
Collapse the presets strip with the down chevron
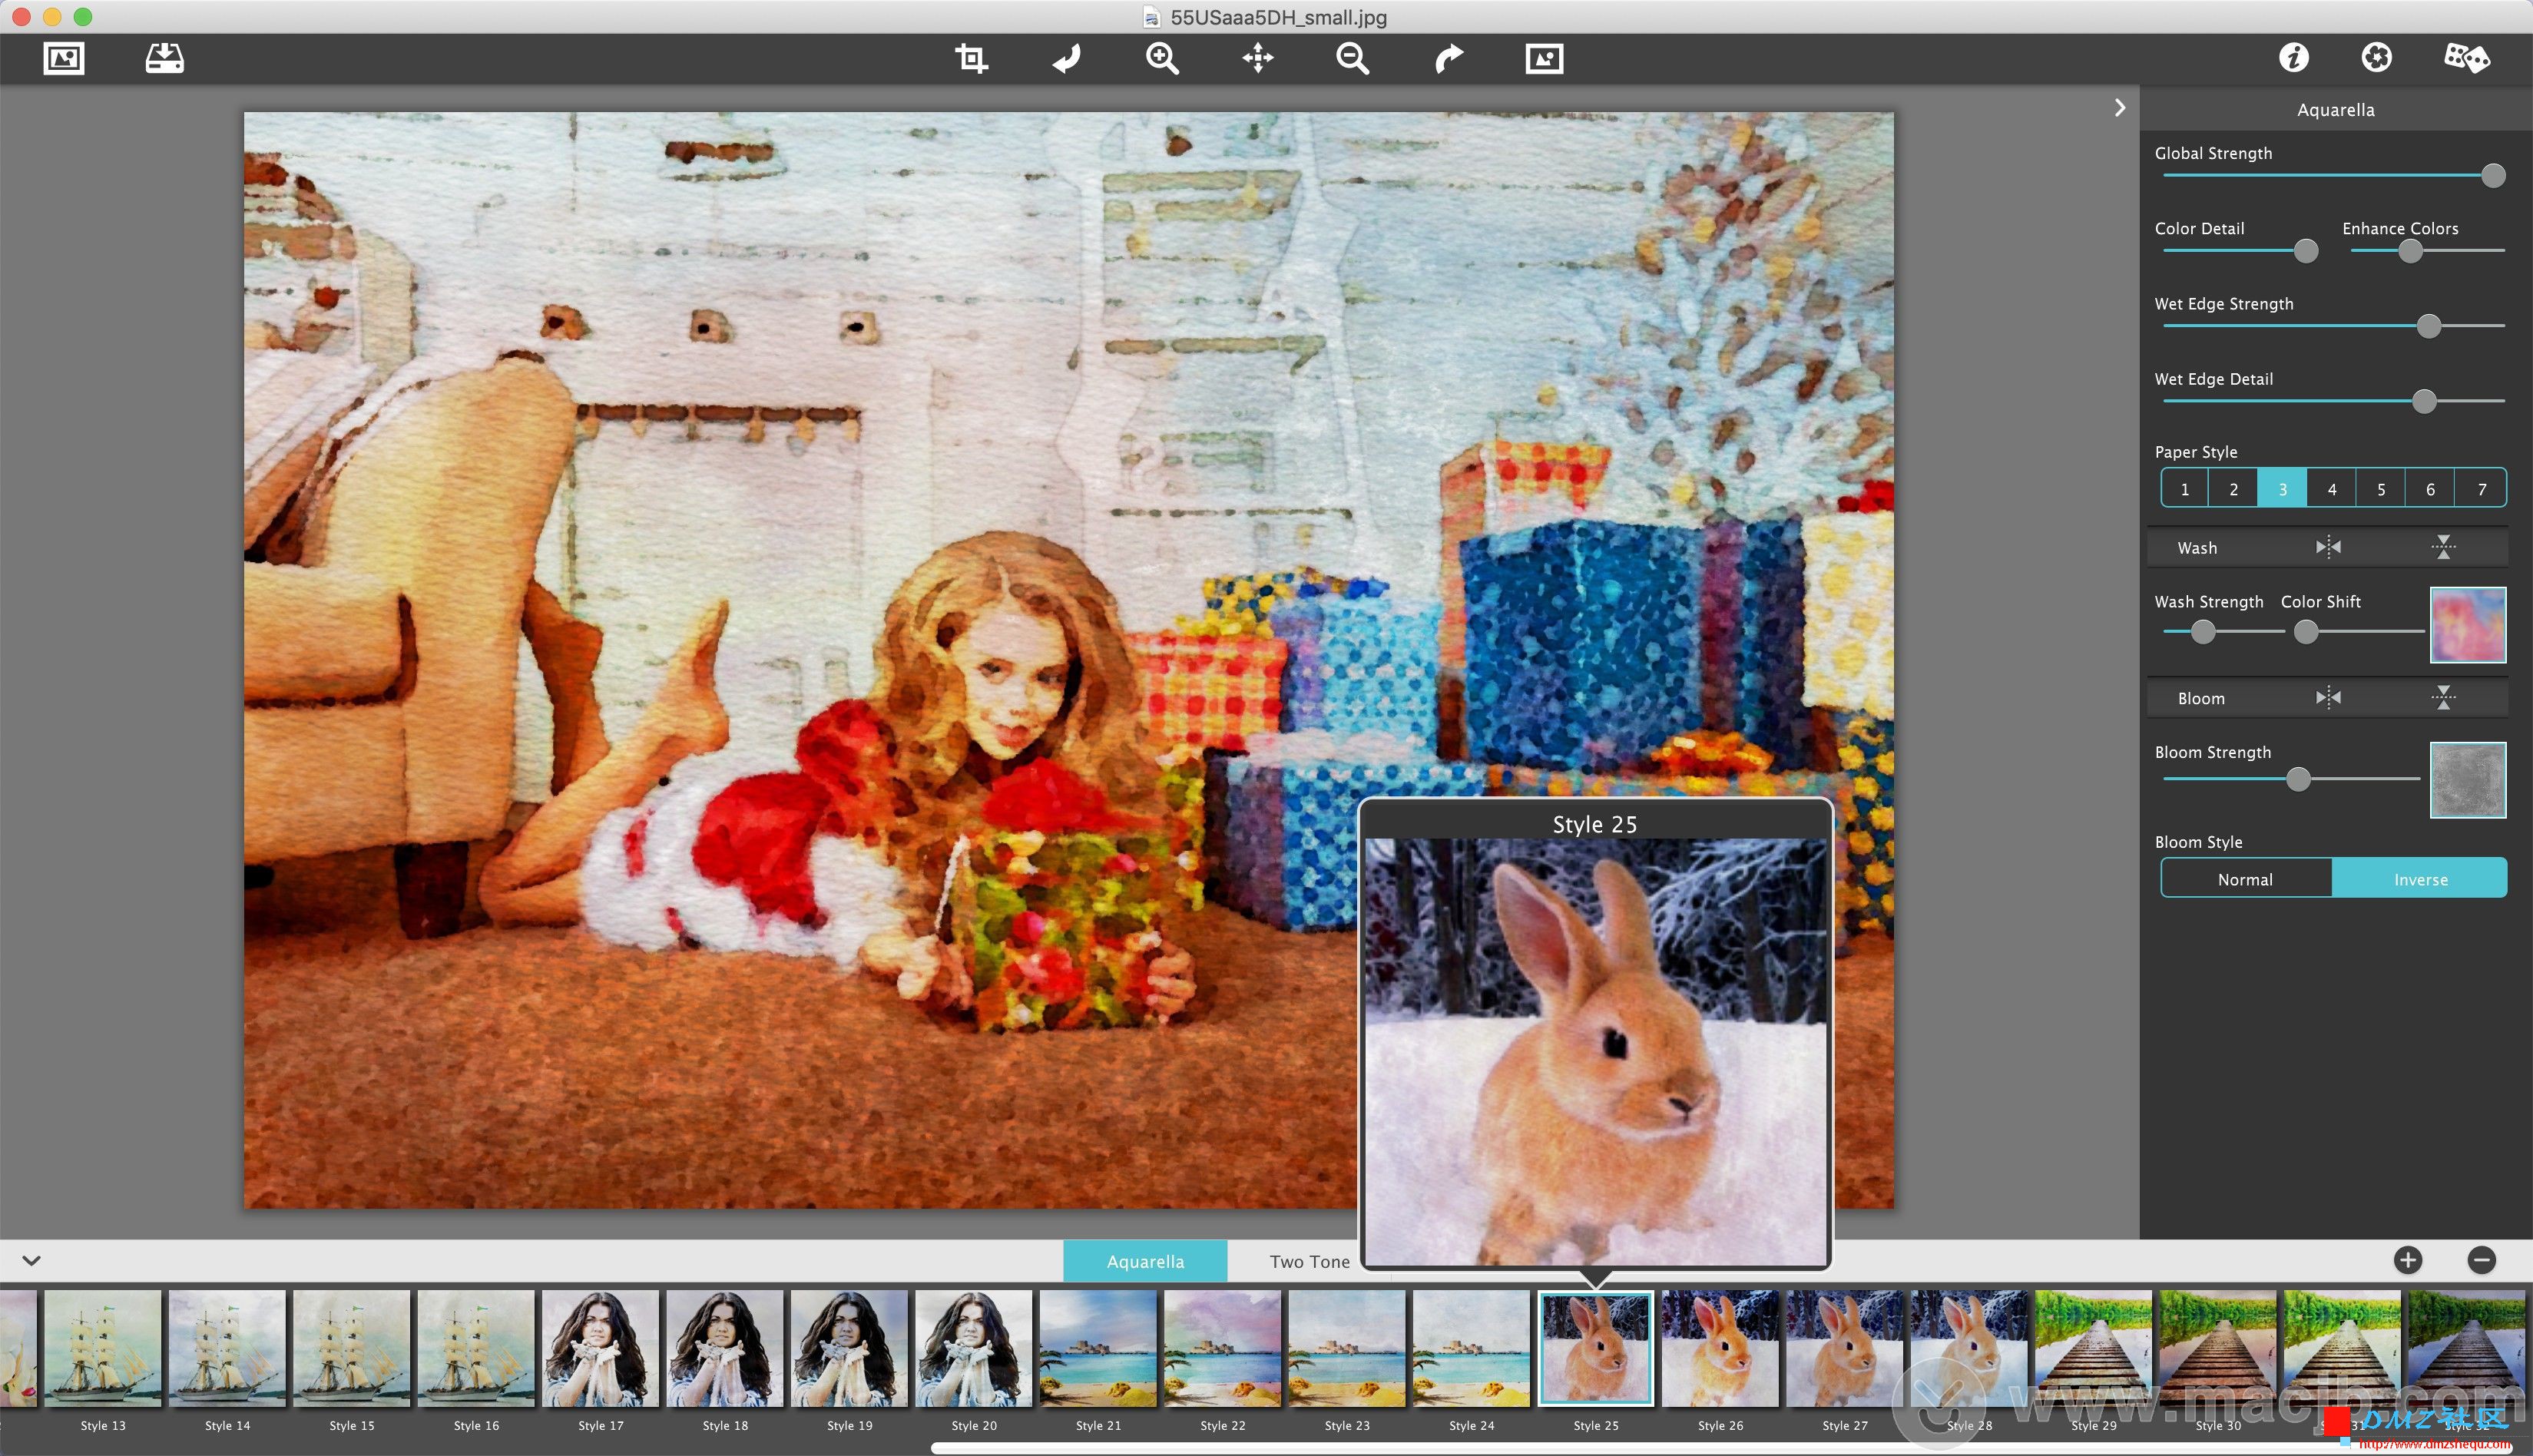coord(32,1261)
